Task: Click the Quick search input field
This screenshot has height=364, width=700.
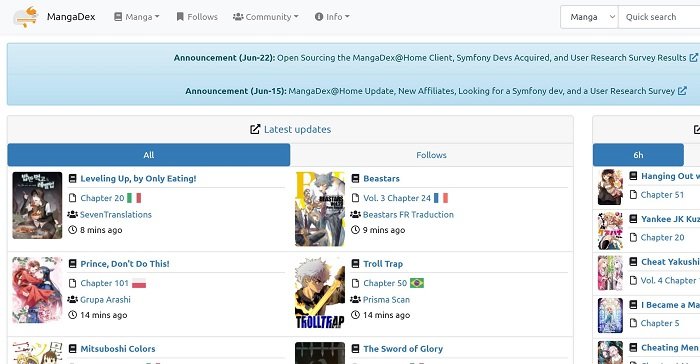Action: [x=659, y=17]
